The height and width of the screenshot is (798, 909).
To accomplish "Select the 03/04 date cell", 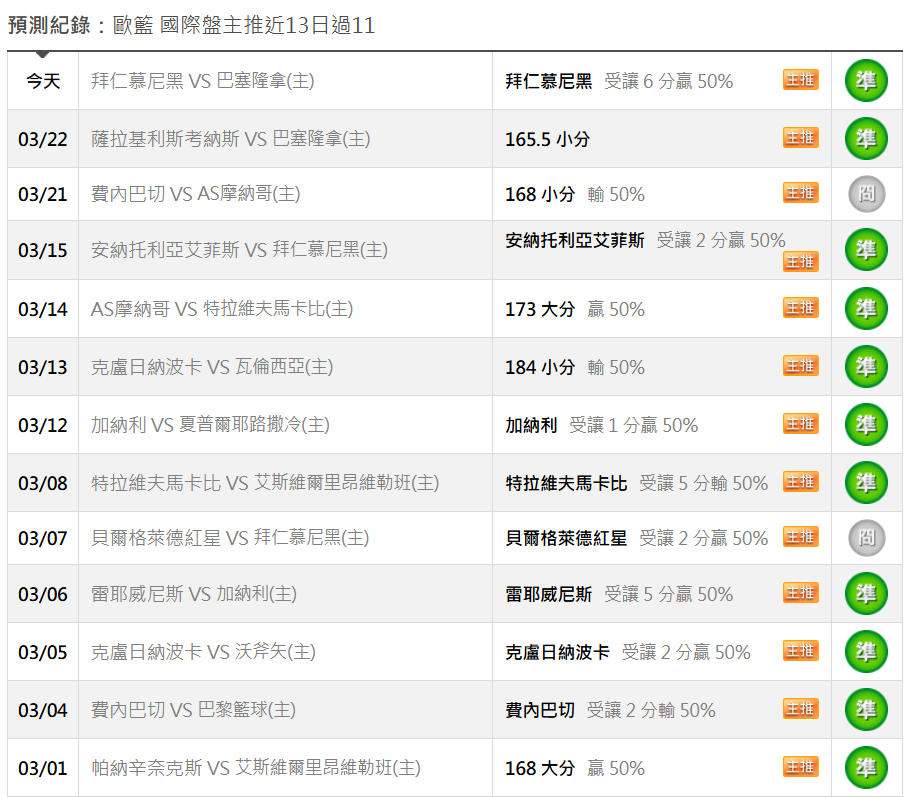I will [x=43, y=709].
